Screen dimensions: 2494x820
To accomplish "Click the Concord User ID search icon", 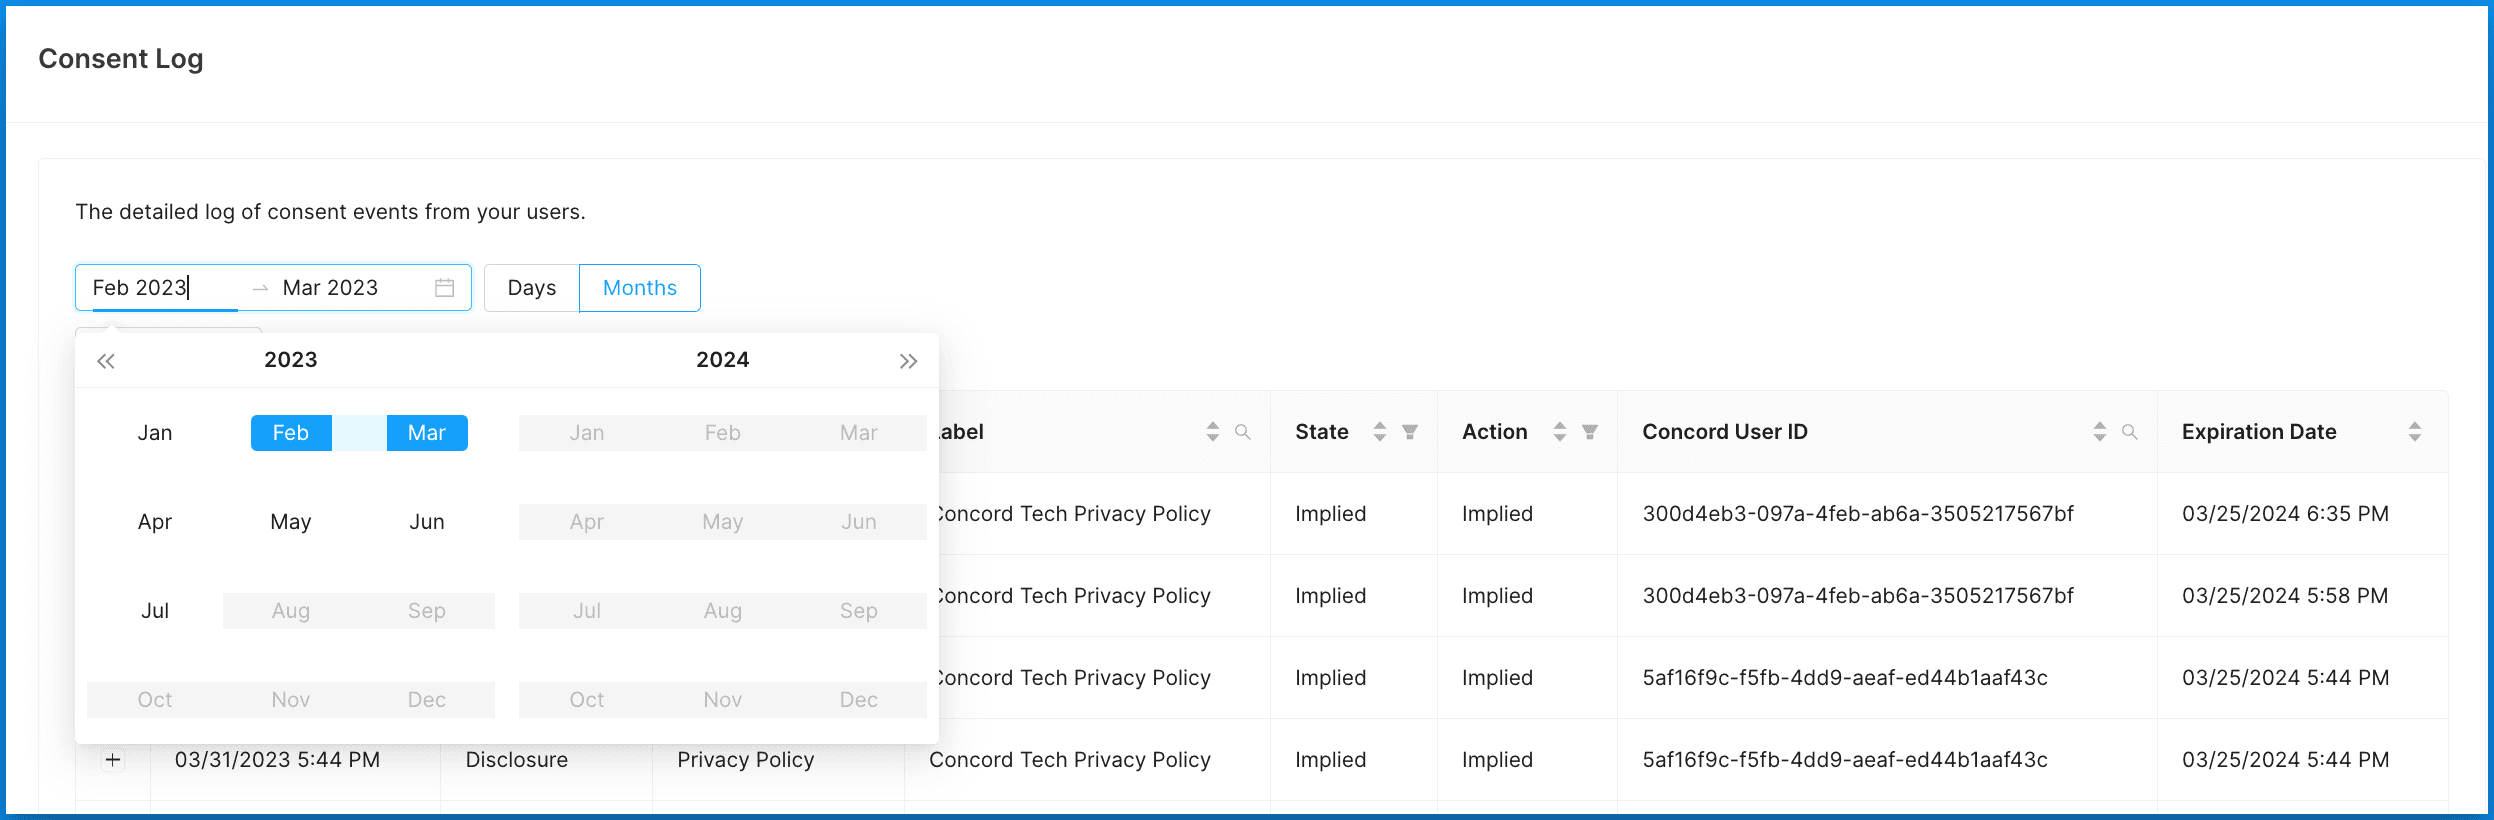I will pos(2130,432).
